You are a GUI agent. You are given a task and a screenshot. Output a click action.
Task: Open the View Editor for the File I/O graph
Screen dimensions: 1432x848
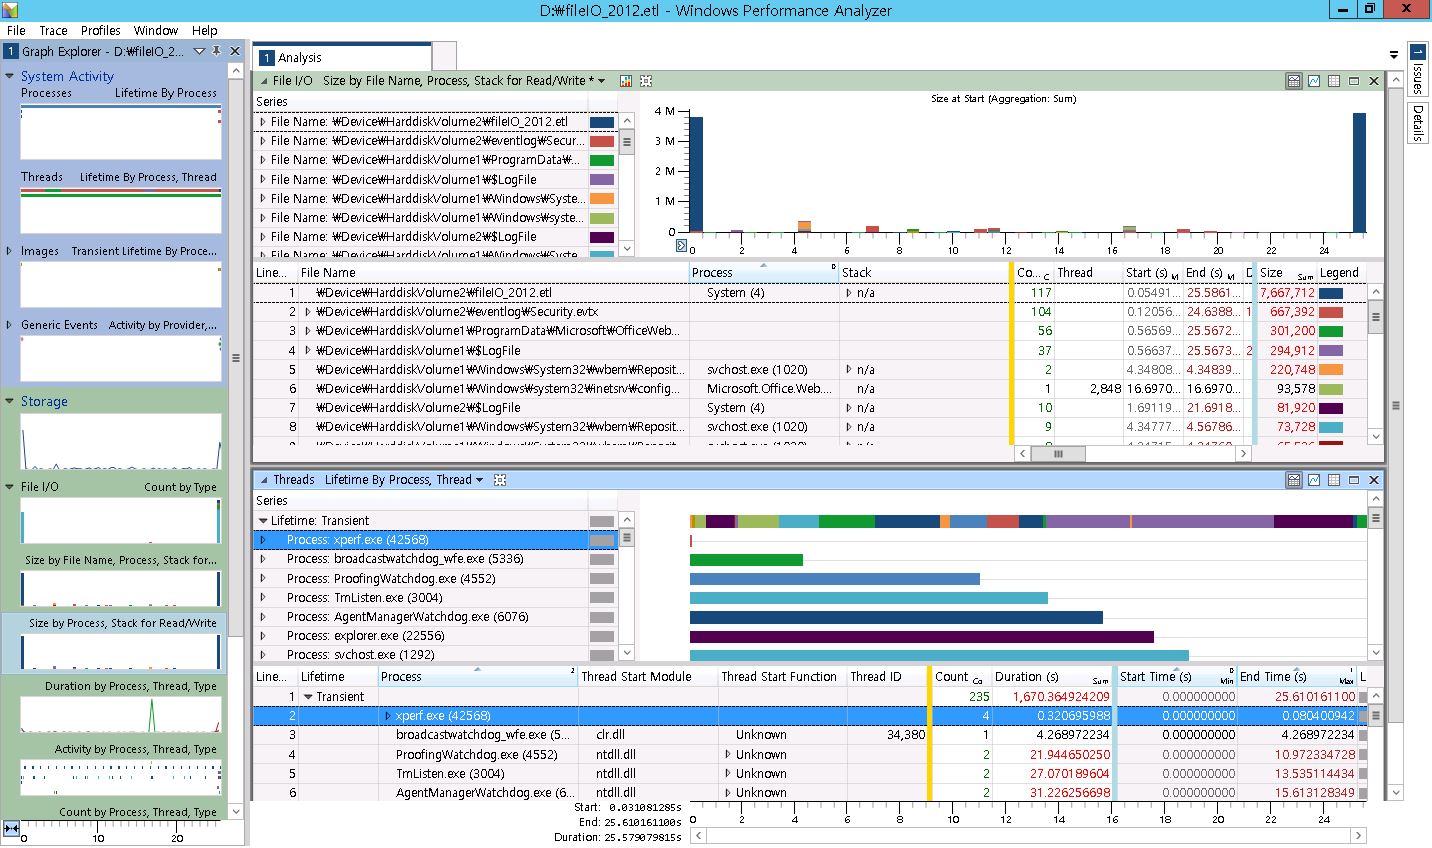(x=645, y=81)
